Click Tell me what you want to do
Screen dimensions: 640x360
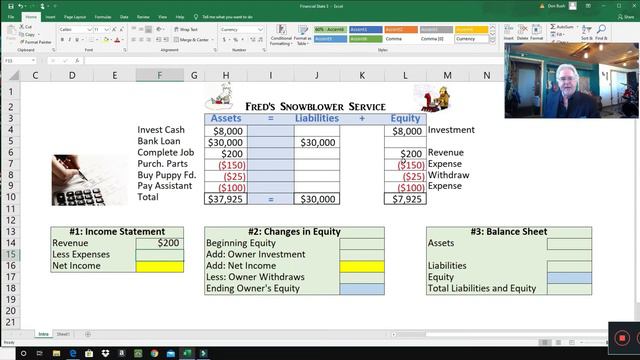pyautogui.click(x=227, y=17)
